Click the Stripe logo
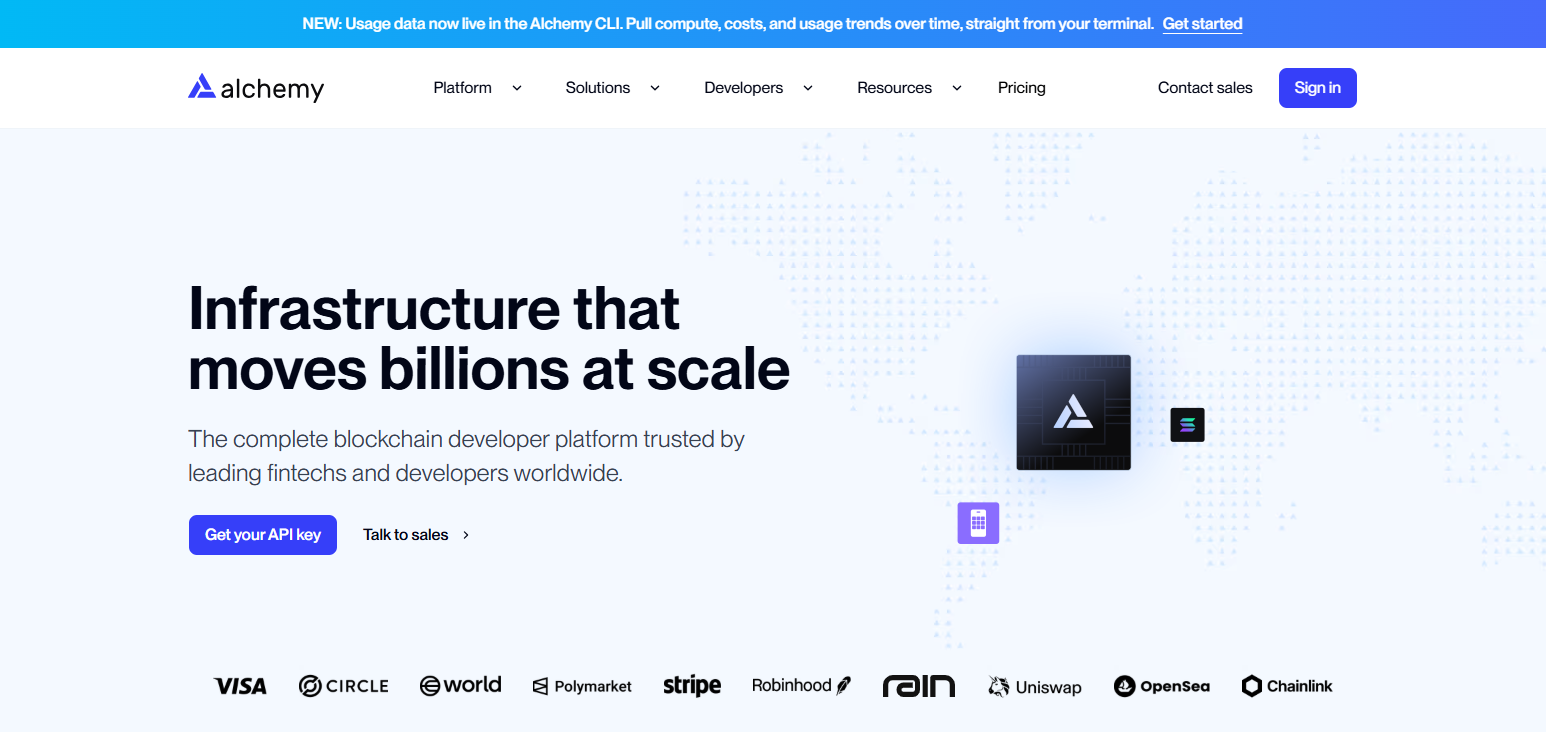Image resolution: width=1546 pixels, height=732 pixels. click(x=692, y=686)
